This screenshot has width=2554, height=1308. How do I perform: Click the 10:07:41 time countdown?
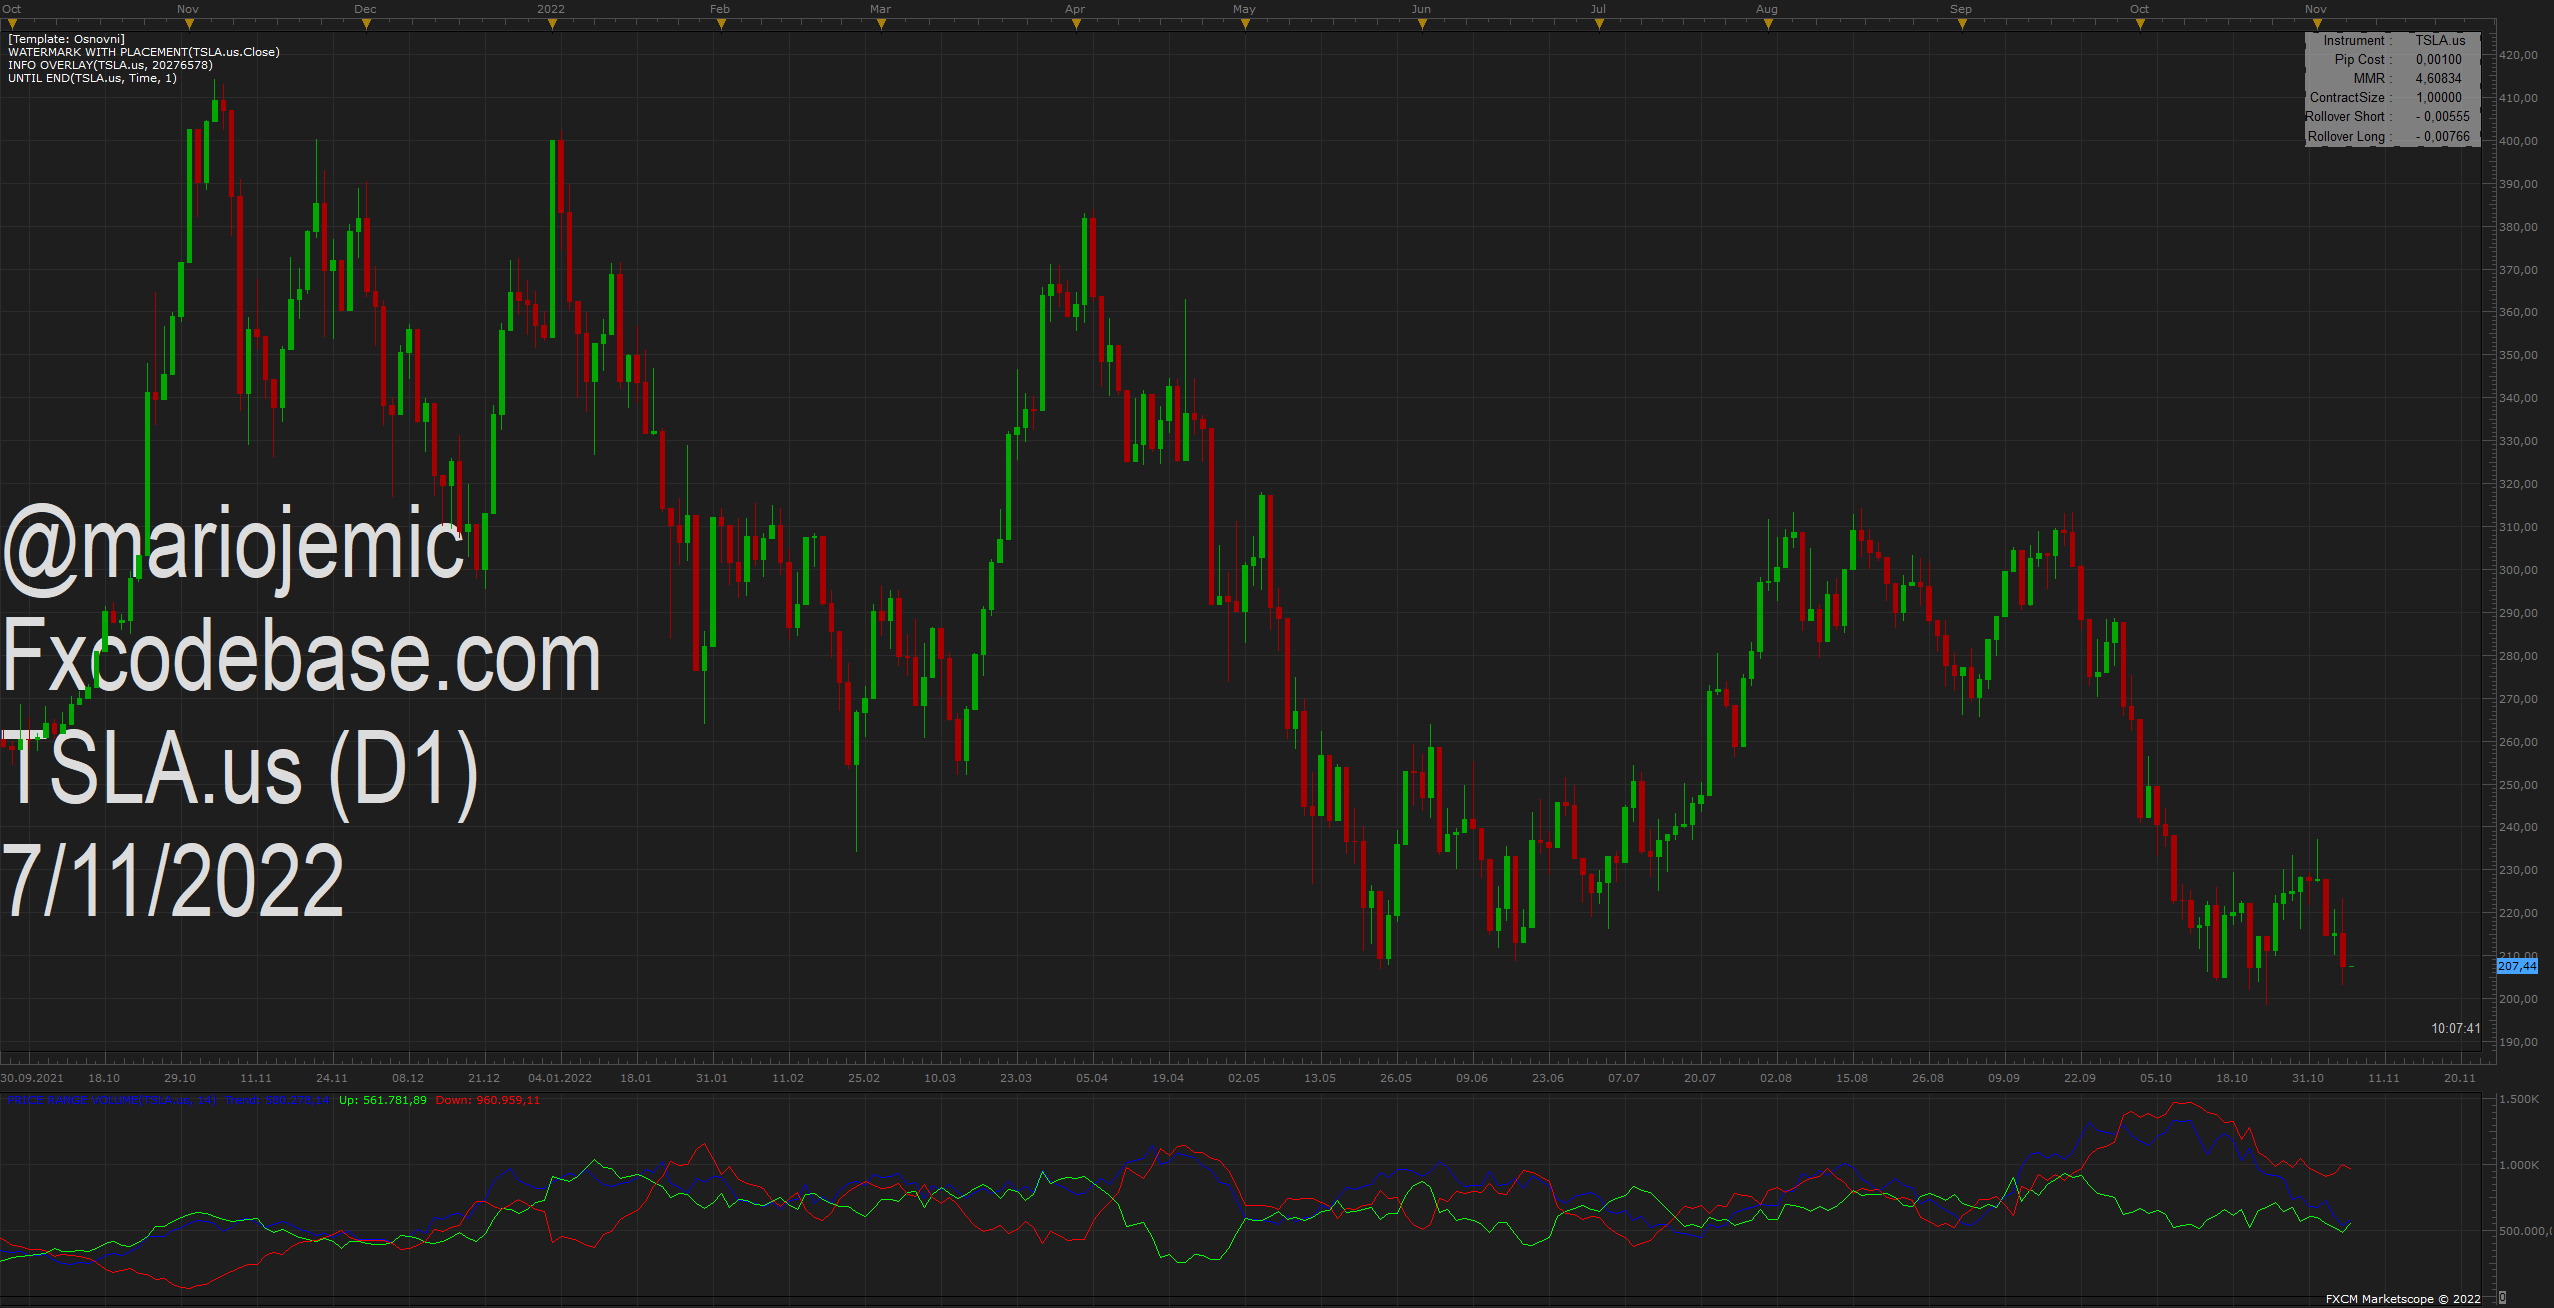pos(2456,1029)
